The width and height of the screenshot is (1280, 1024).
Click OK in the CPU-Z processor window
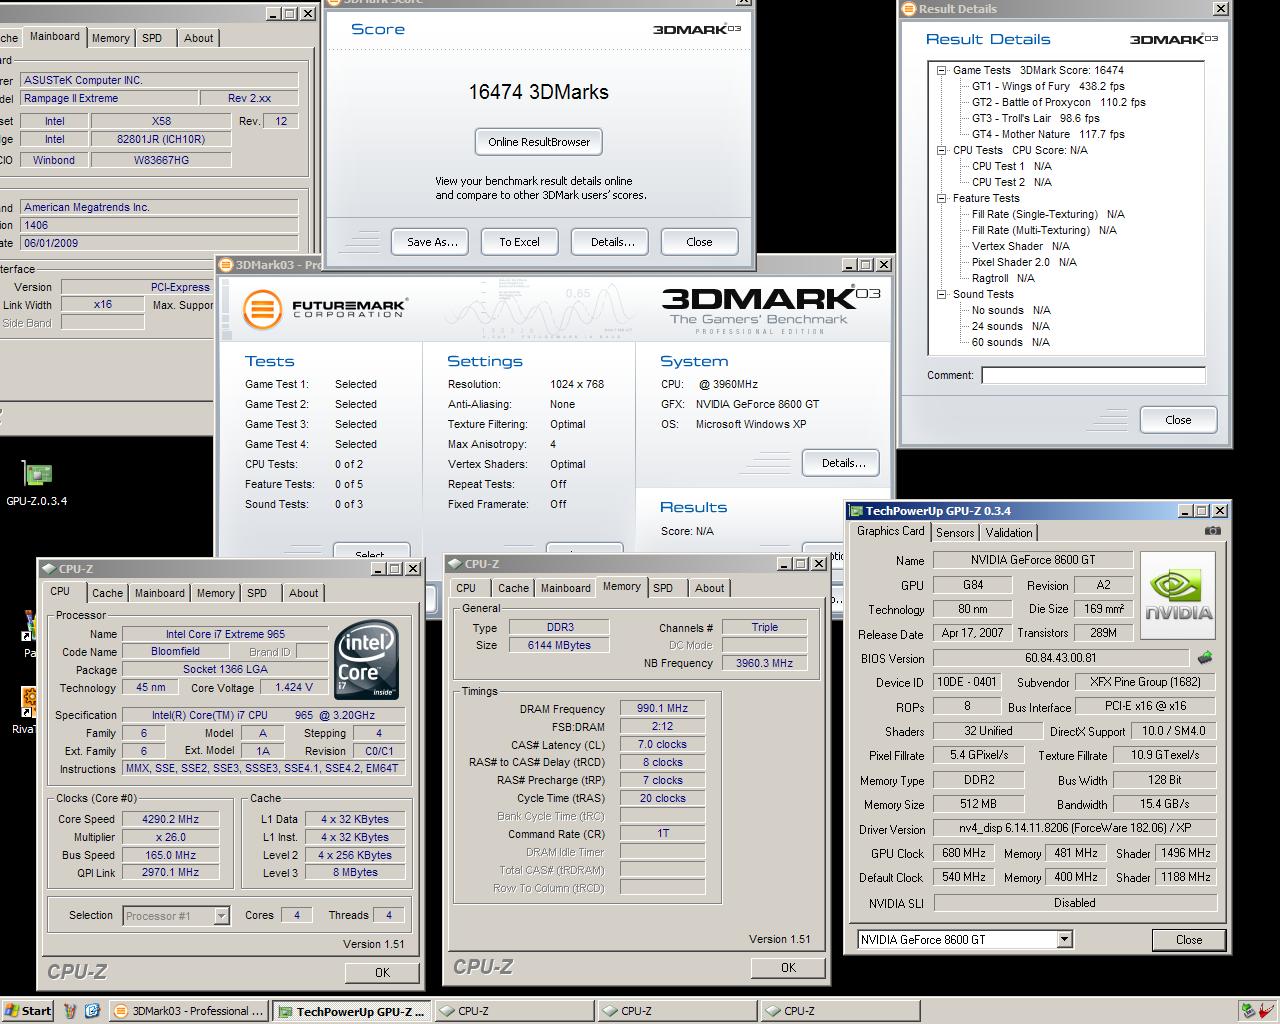[382, 972]
